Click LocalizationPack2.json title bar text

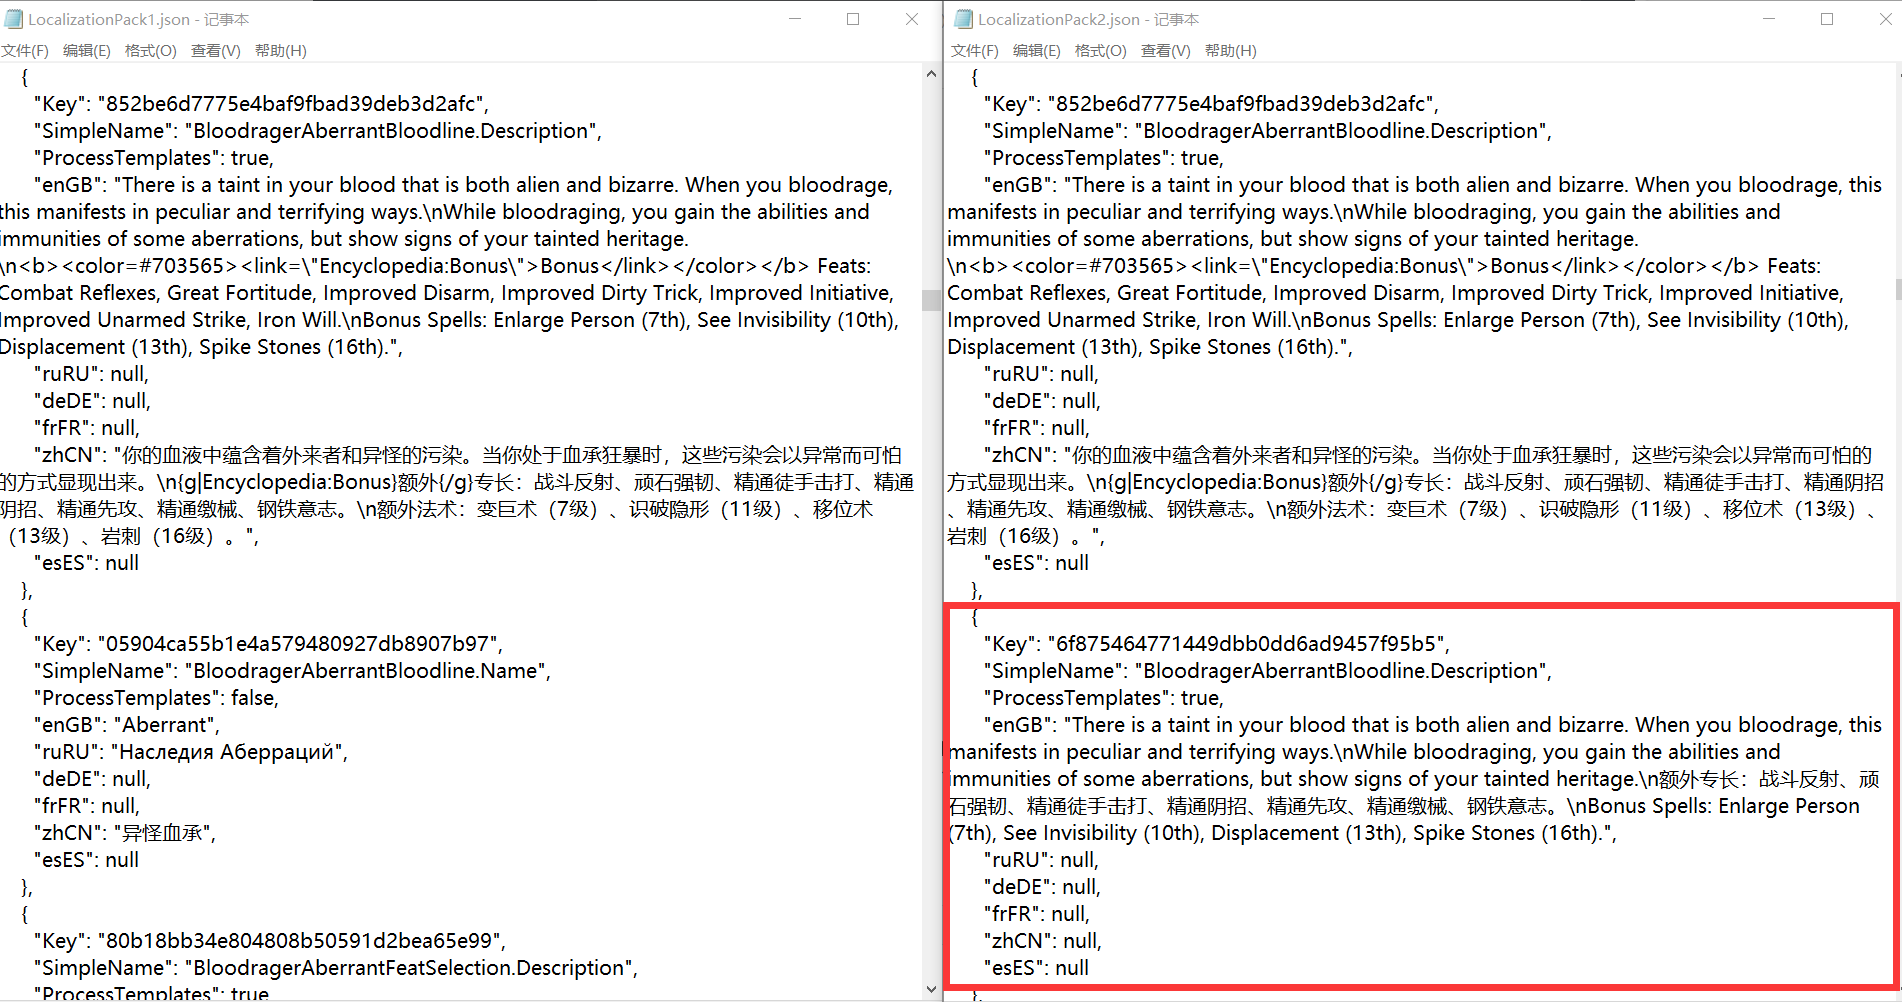click(x=1089, y=19)
